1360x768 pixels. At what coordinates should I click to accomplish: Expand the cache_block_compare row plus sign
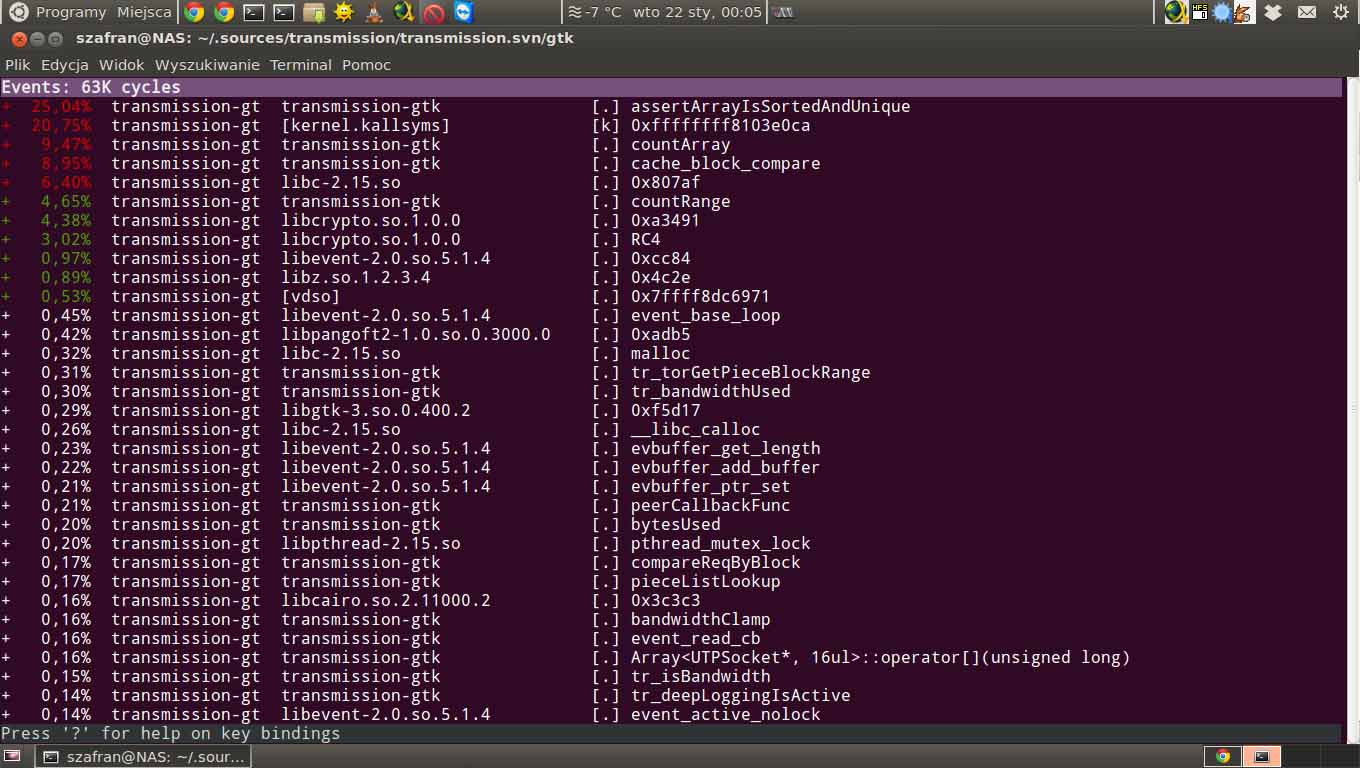pyautogui.click(x=6, y=163)
